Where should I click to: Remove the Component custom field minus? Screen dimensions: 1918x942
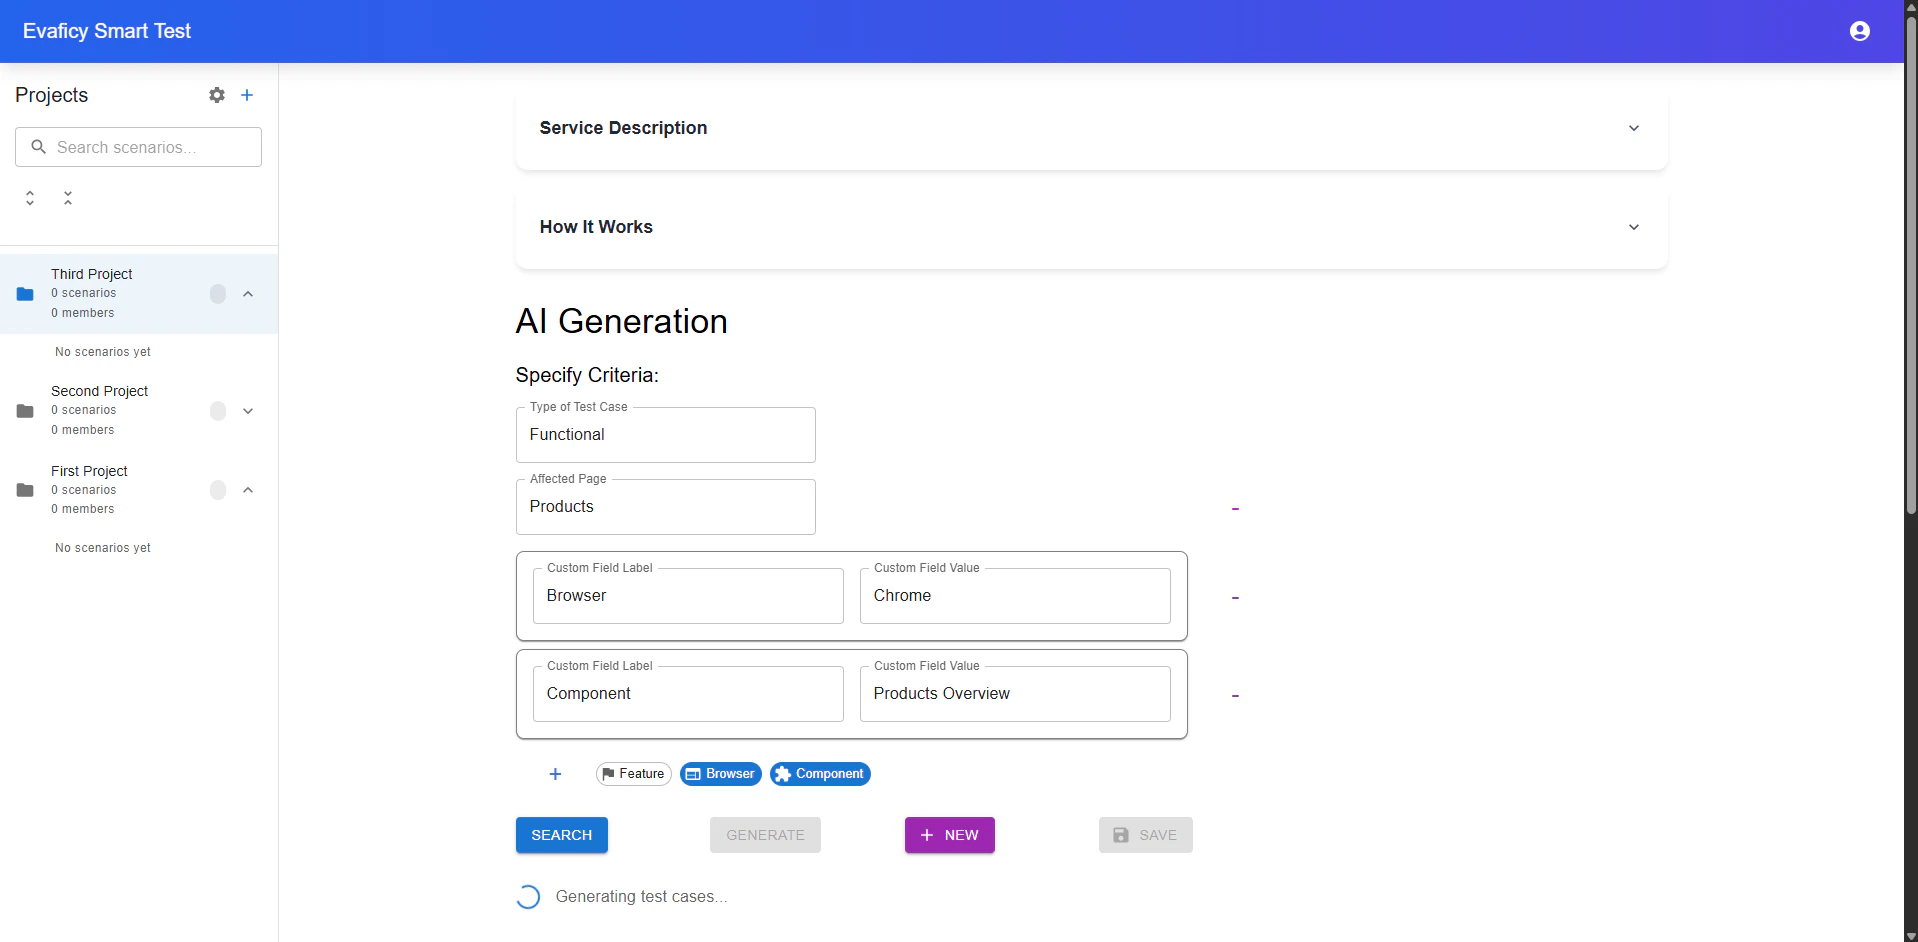click(1235, 696)
